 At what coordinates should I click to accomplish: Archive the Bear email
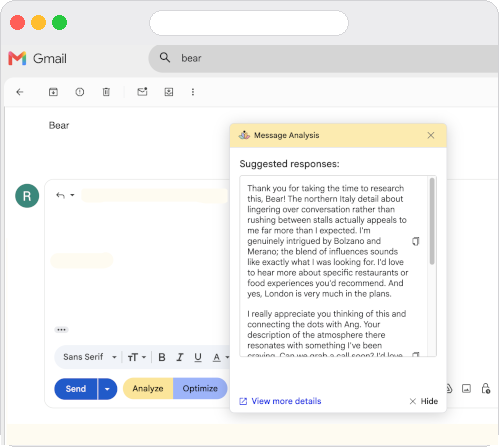click(53, 92)
